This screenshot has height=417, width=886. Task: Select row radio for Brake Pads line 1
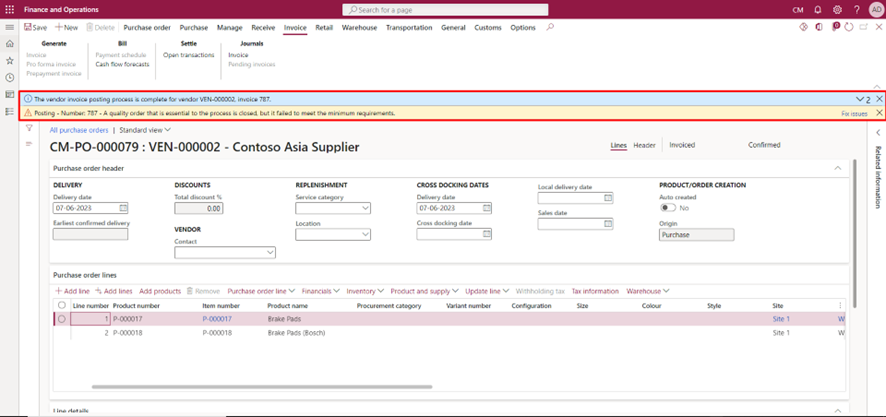(x=62, y=319)
